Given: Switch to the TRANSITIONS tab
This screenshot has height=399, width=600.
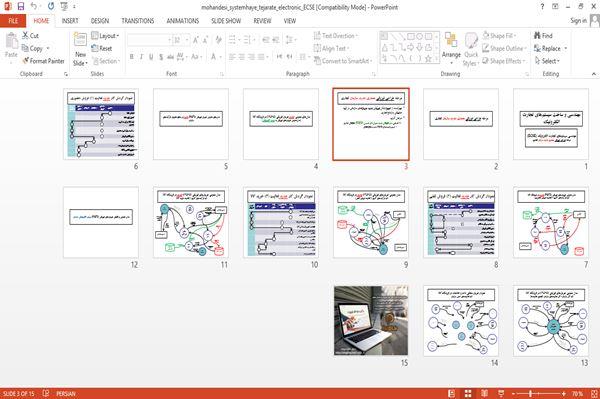Looking at the screenshot, I should coord(138,21).
